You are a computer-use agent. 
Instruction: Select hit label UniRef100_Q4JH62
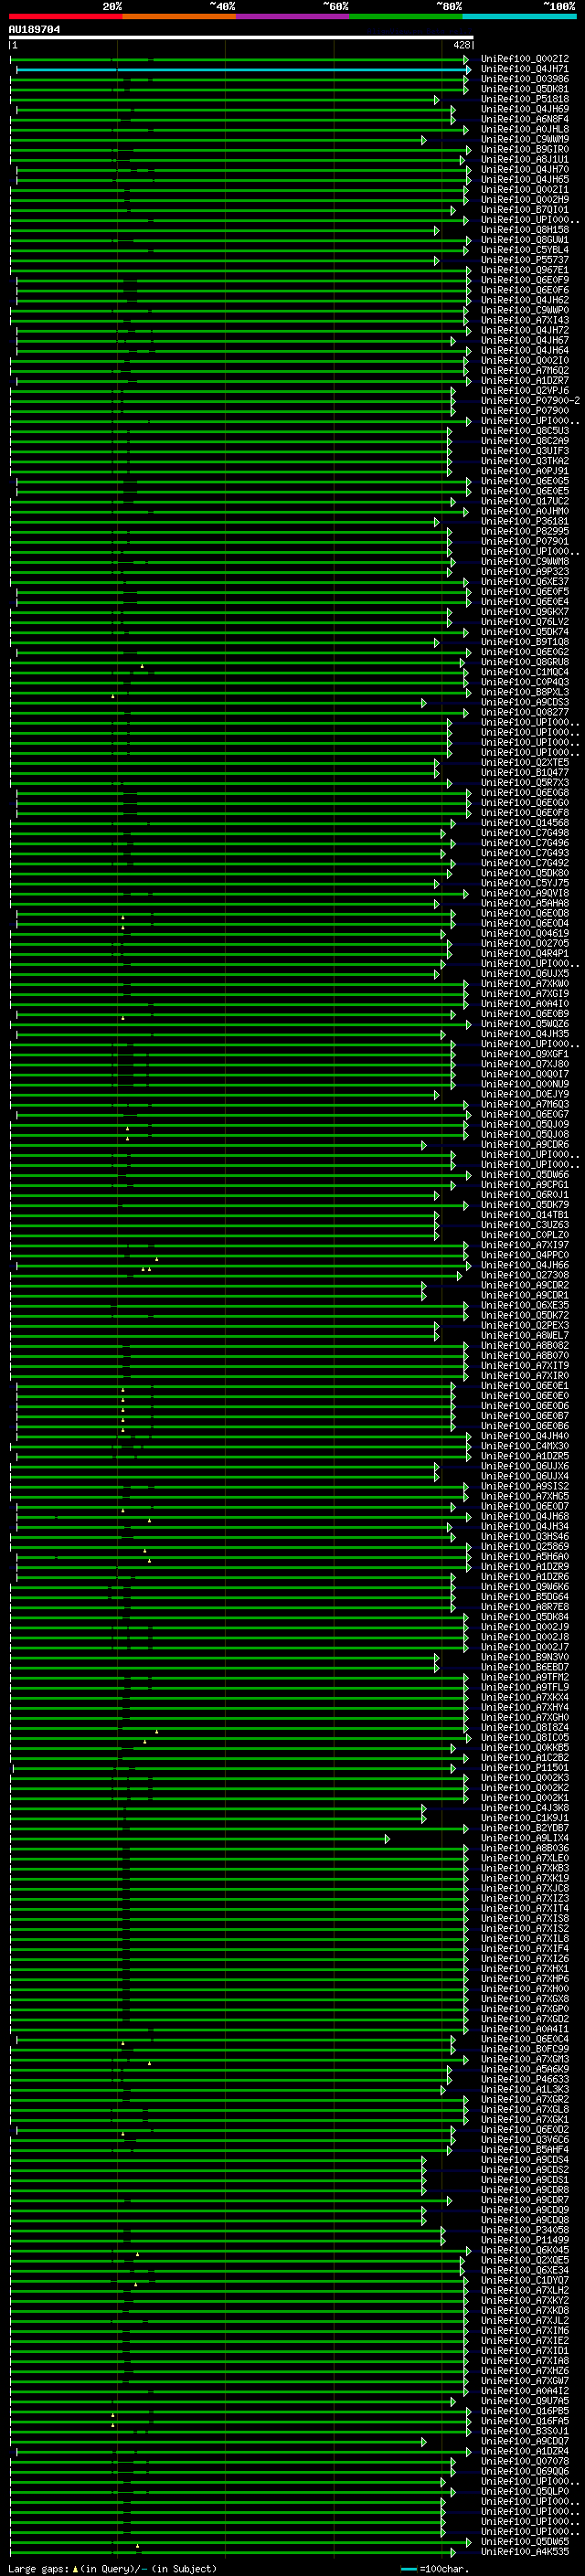click(525, 300)
